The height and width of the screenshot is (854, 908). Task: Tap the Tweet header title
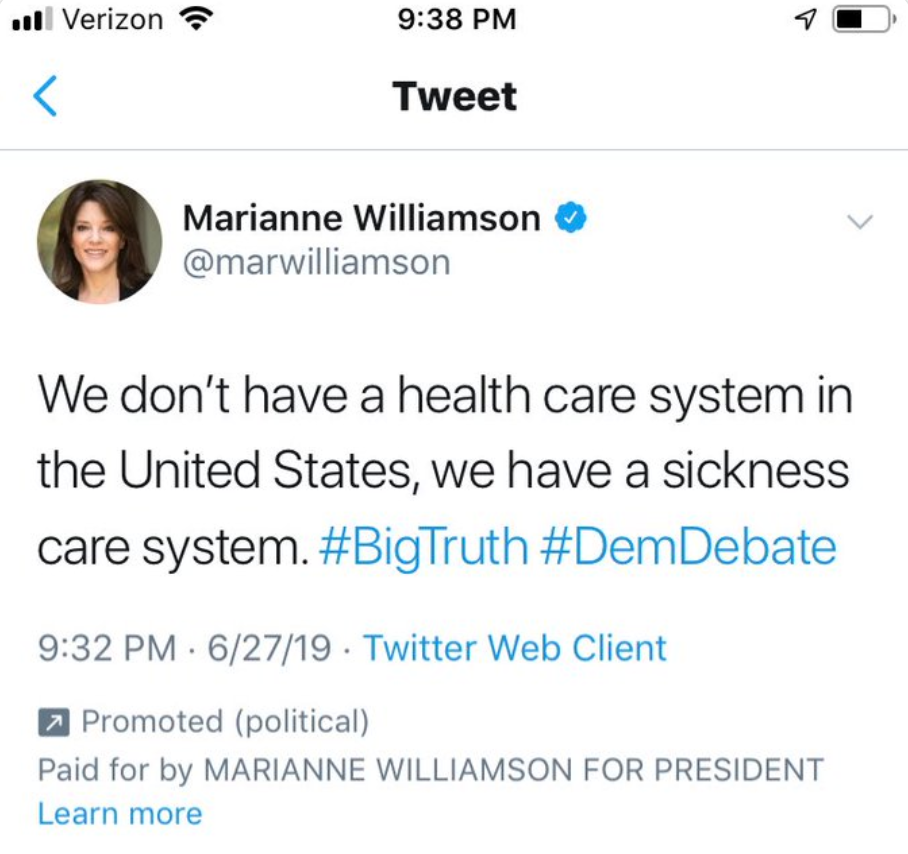coord(454,97)
